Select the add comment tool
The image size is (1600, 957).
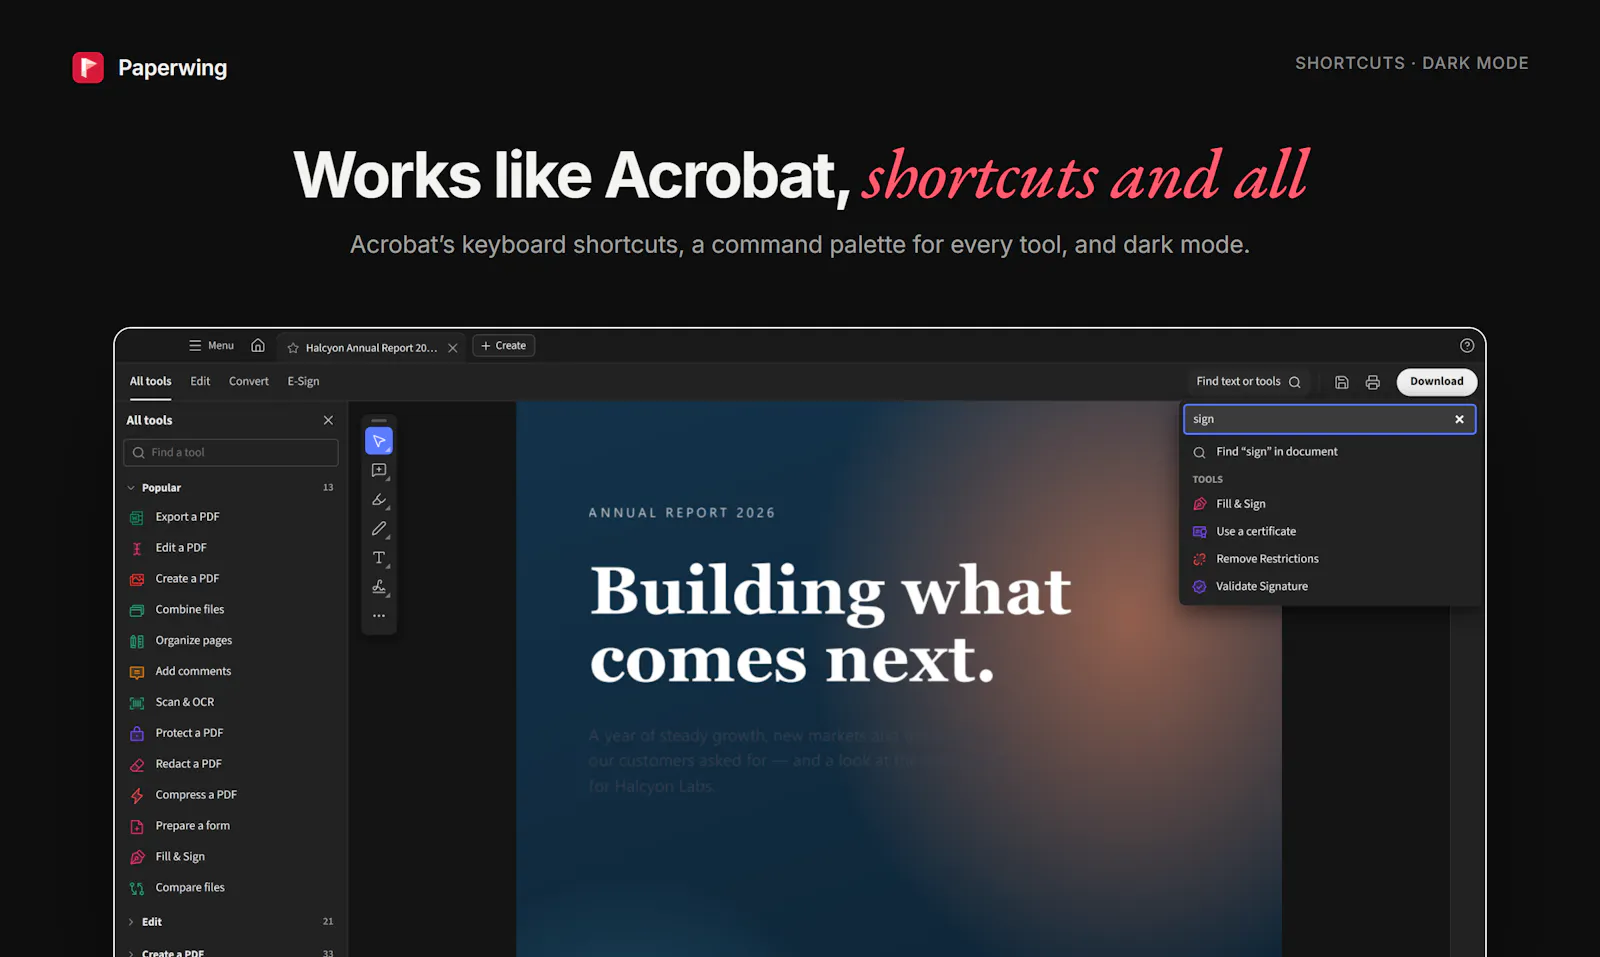coord(379,470)
